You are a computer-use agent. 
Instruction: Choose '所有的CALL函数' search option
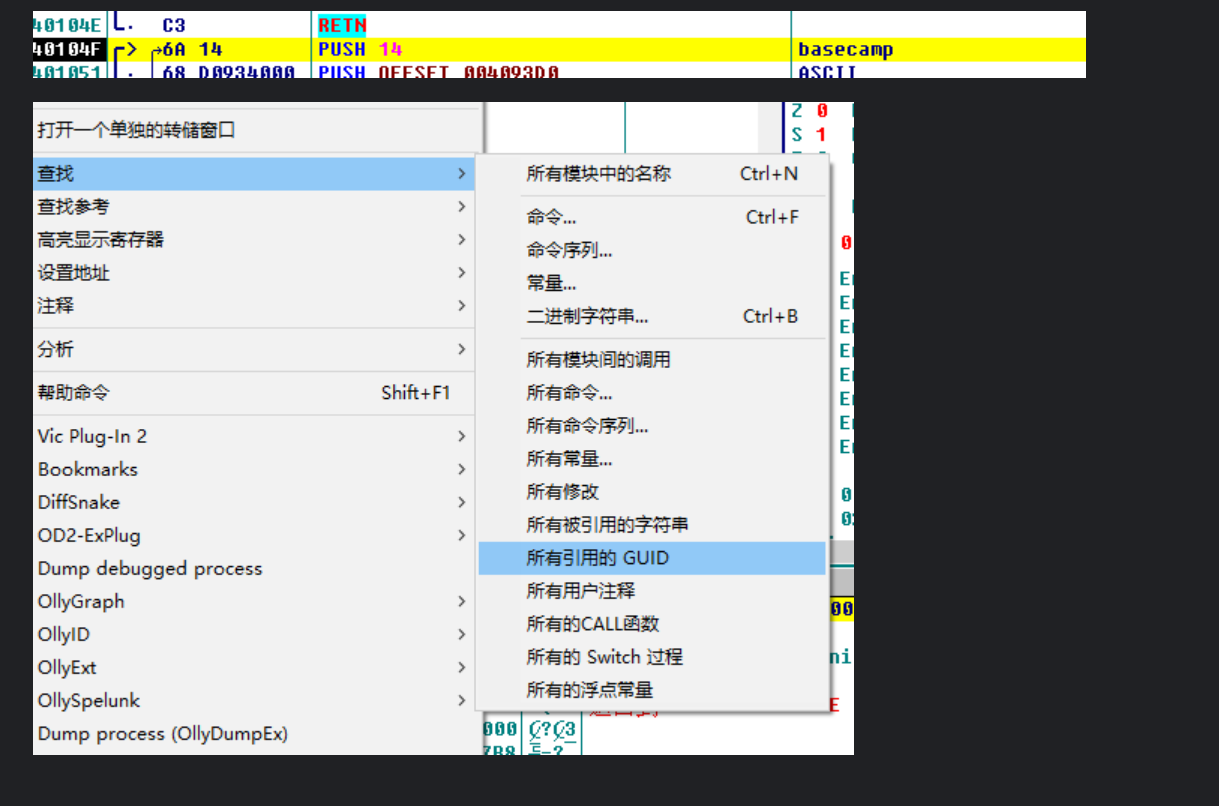coord(593,624)
